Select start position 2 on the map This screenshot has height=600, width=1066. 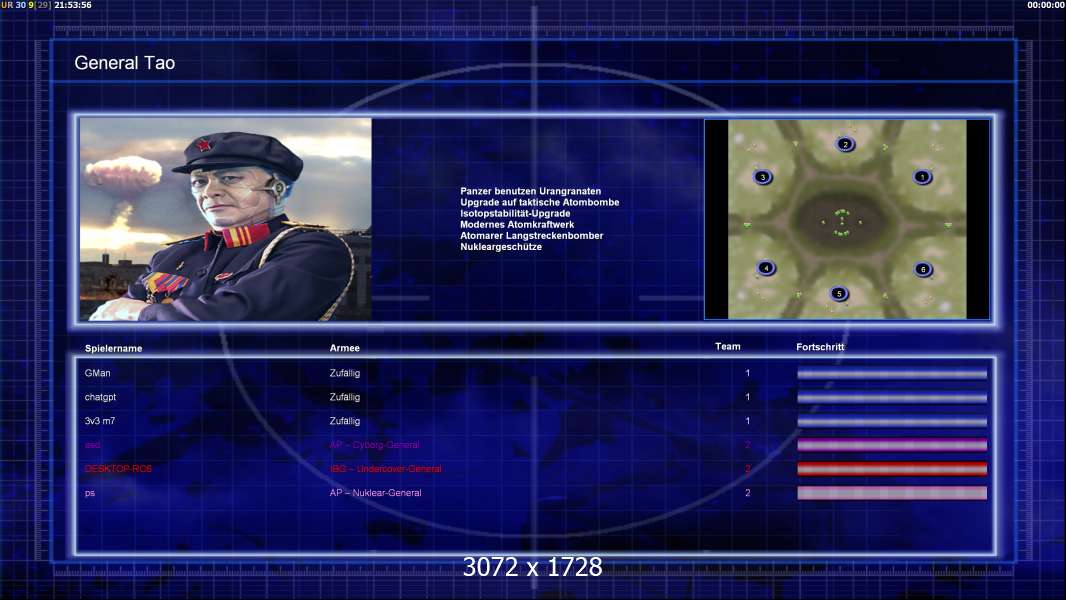coord(845,144)
